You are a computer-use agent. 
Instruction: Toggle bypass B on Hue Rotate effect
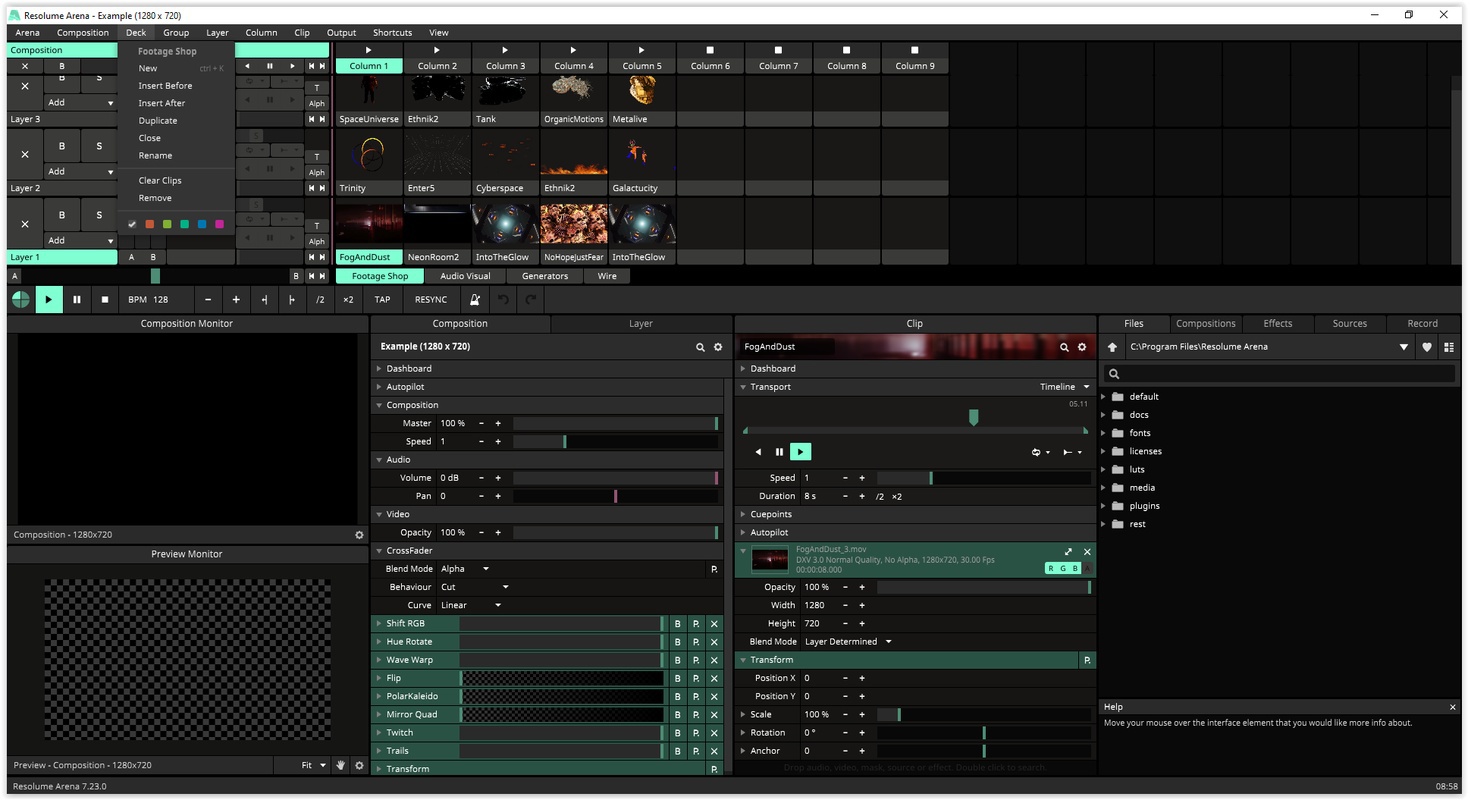coord(677,642)
